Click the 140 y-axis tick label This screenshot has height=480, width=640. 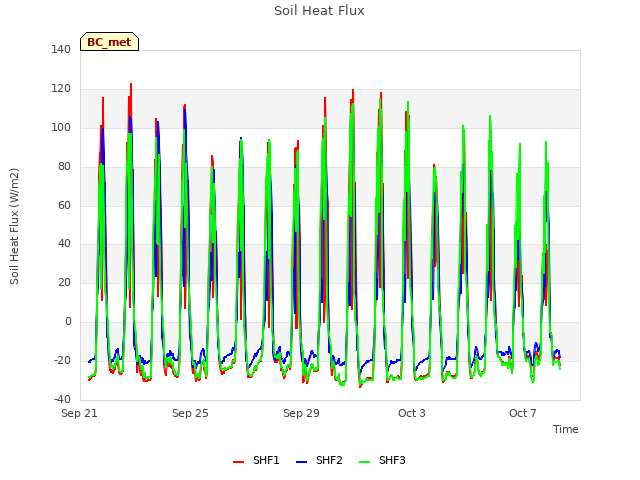pos(61,49)
